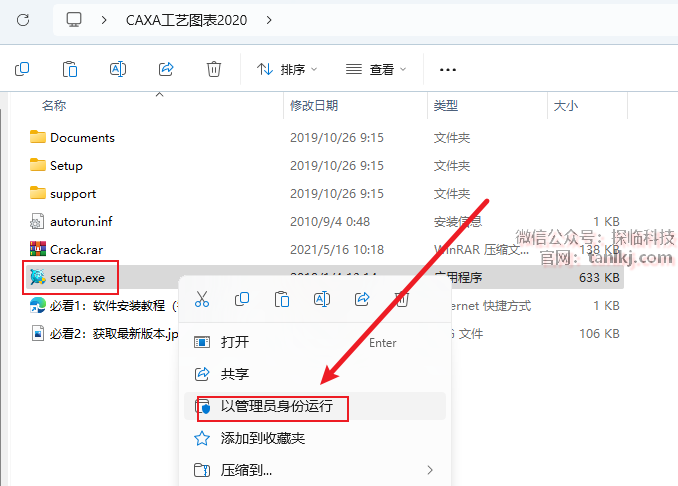Select the Documents folder
The width and height of the screenshot is (678, 486).
click(72, 137)
